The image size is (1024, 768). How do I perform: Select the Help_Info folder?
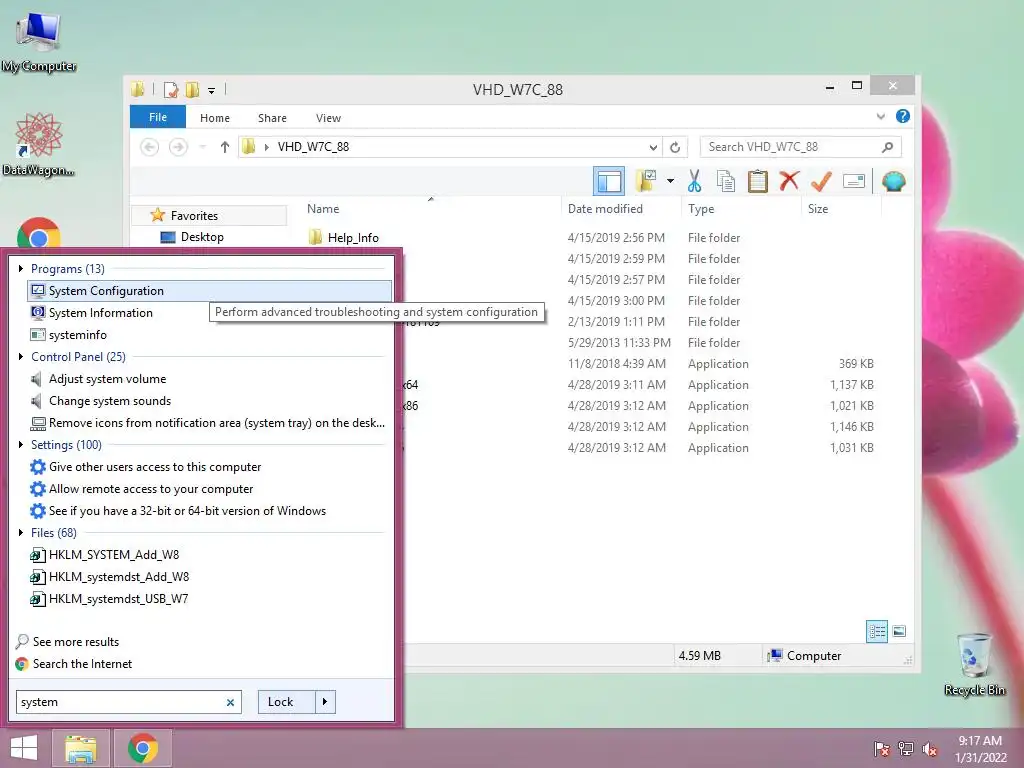(353, 238)
